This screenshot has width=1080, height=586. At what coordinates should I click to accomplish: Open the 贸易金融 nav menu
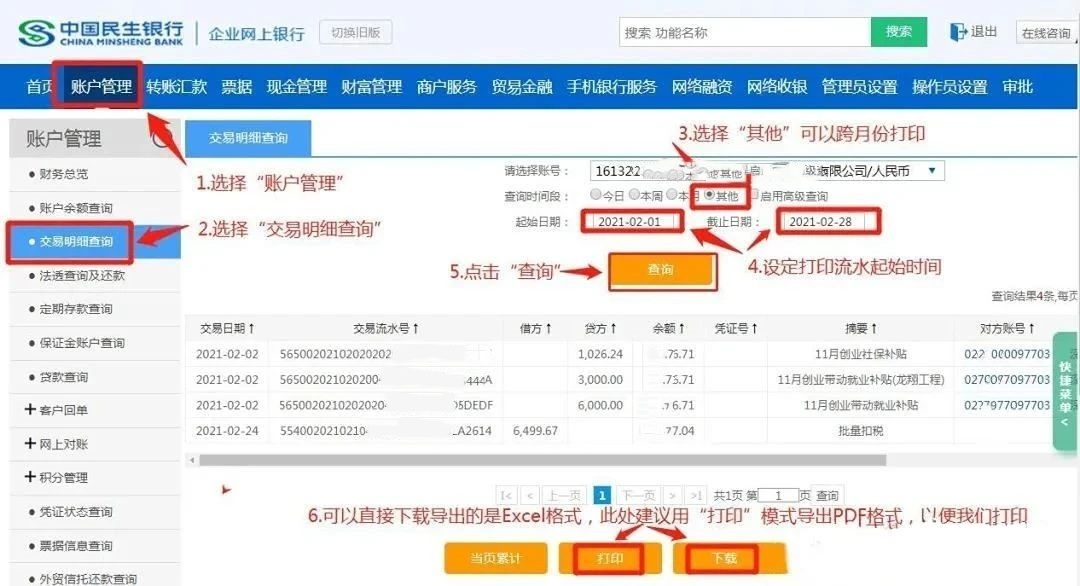(522, 87)
